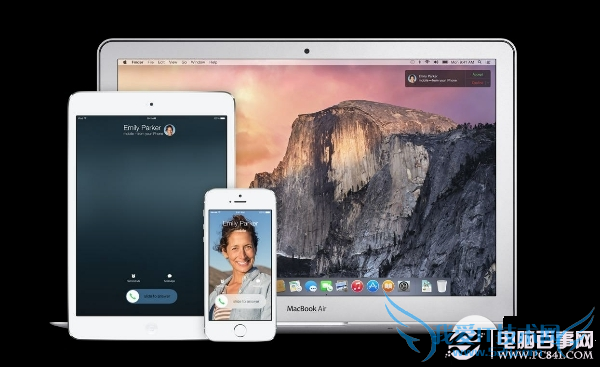Tap the green answer phone button on iPad
This screenshot has height=367, width=600.
132,296
